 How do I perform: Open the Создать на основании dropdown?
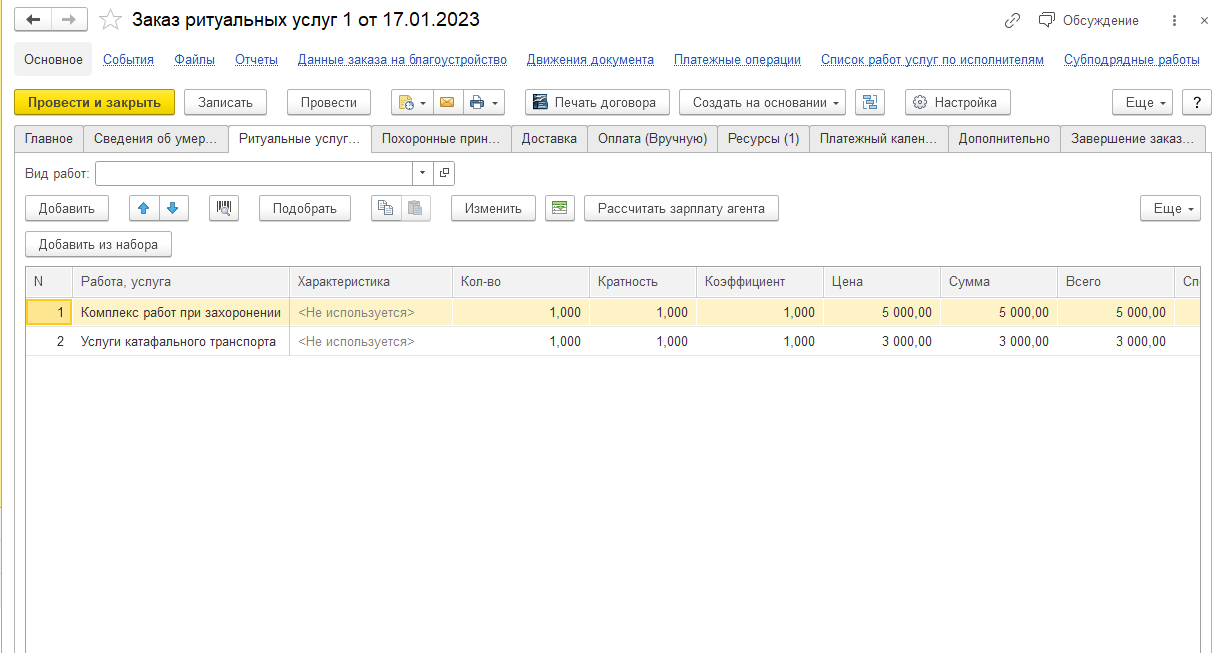point(762,102)
